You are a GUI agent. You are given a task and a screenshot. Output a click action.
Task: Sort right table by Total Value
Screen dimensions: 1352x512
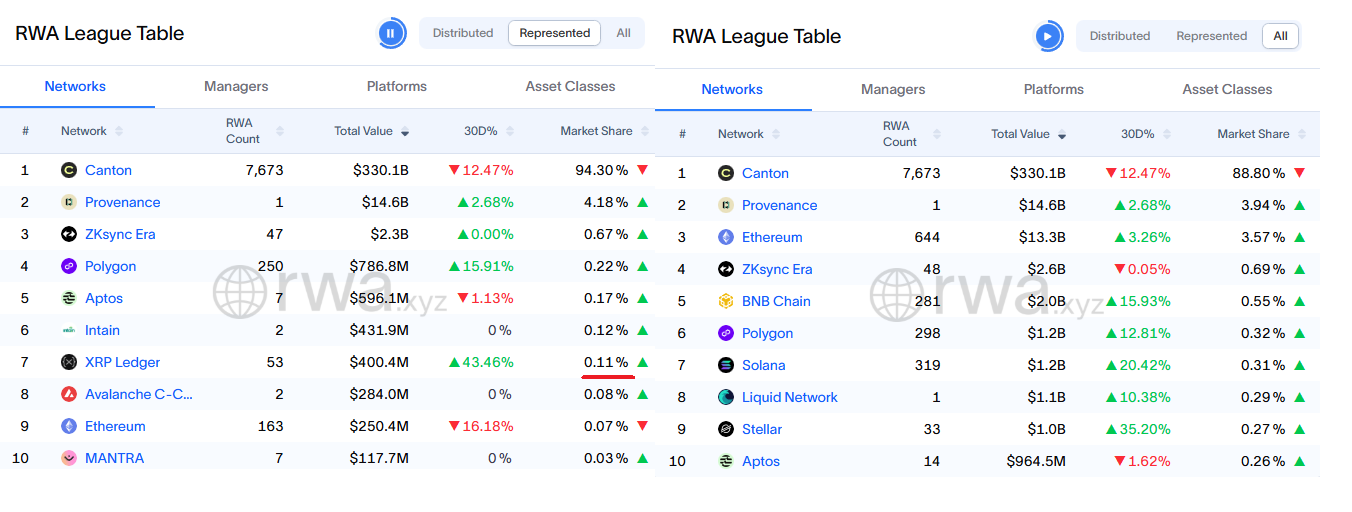pyautogui.click(x=1028, y=134)
